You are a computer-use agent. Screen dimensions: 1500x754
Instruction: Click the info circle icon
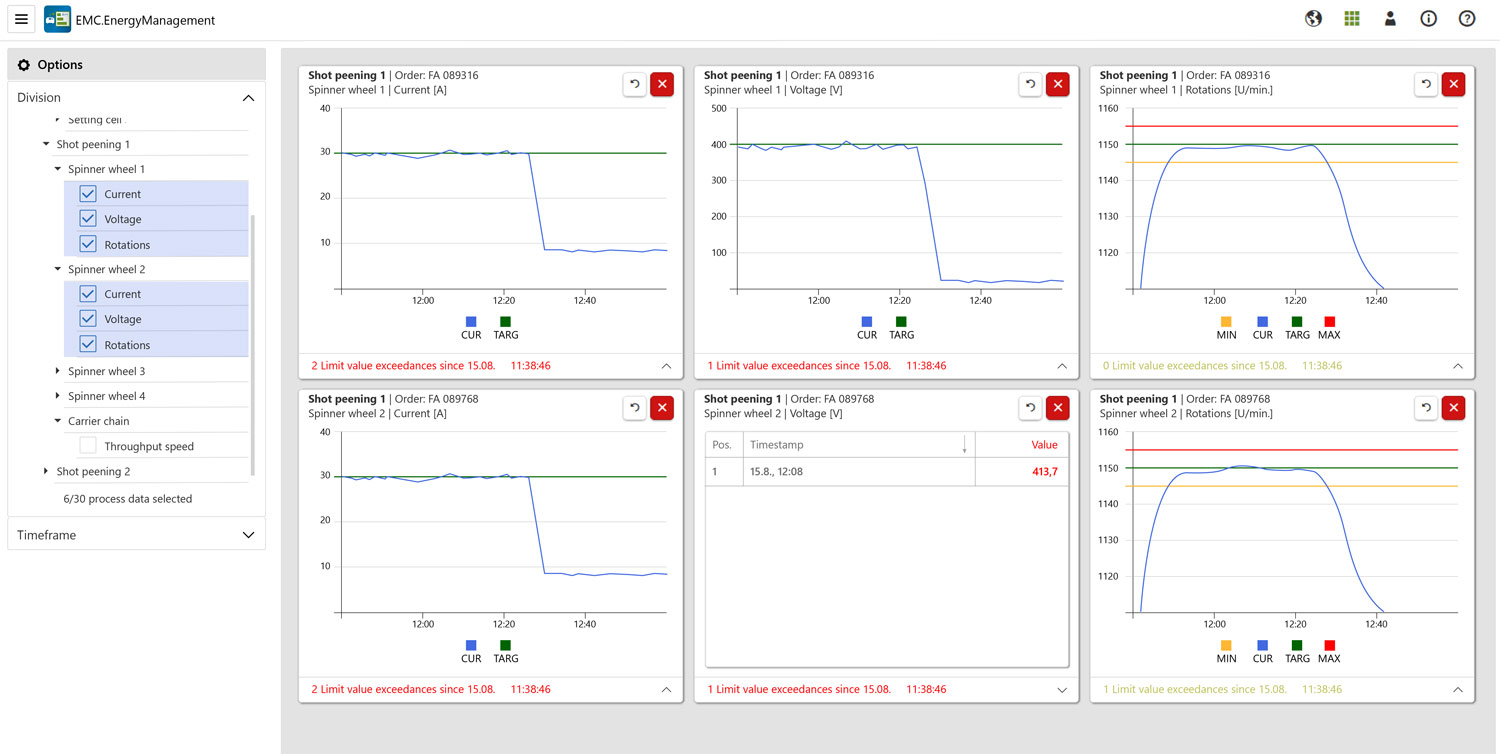pos(1428,19)
